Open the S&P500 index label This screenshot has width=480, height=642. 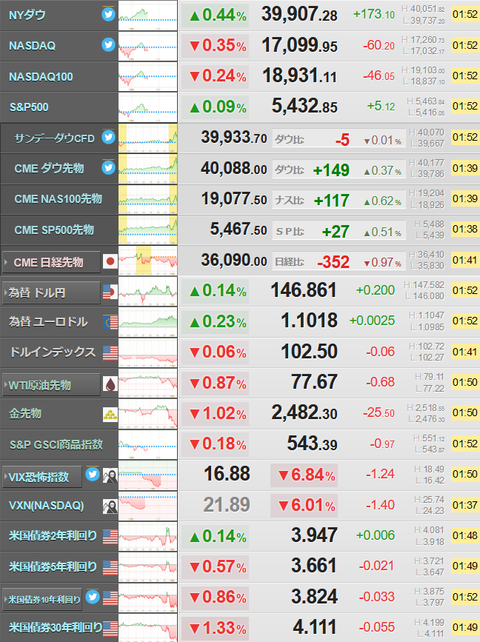tap(29, 107)
